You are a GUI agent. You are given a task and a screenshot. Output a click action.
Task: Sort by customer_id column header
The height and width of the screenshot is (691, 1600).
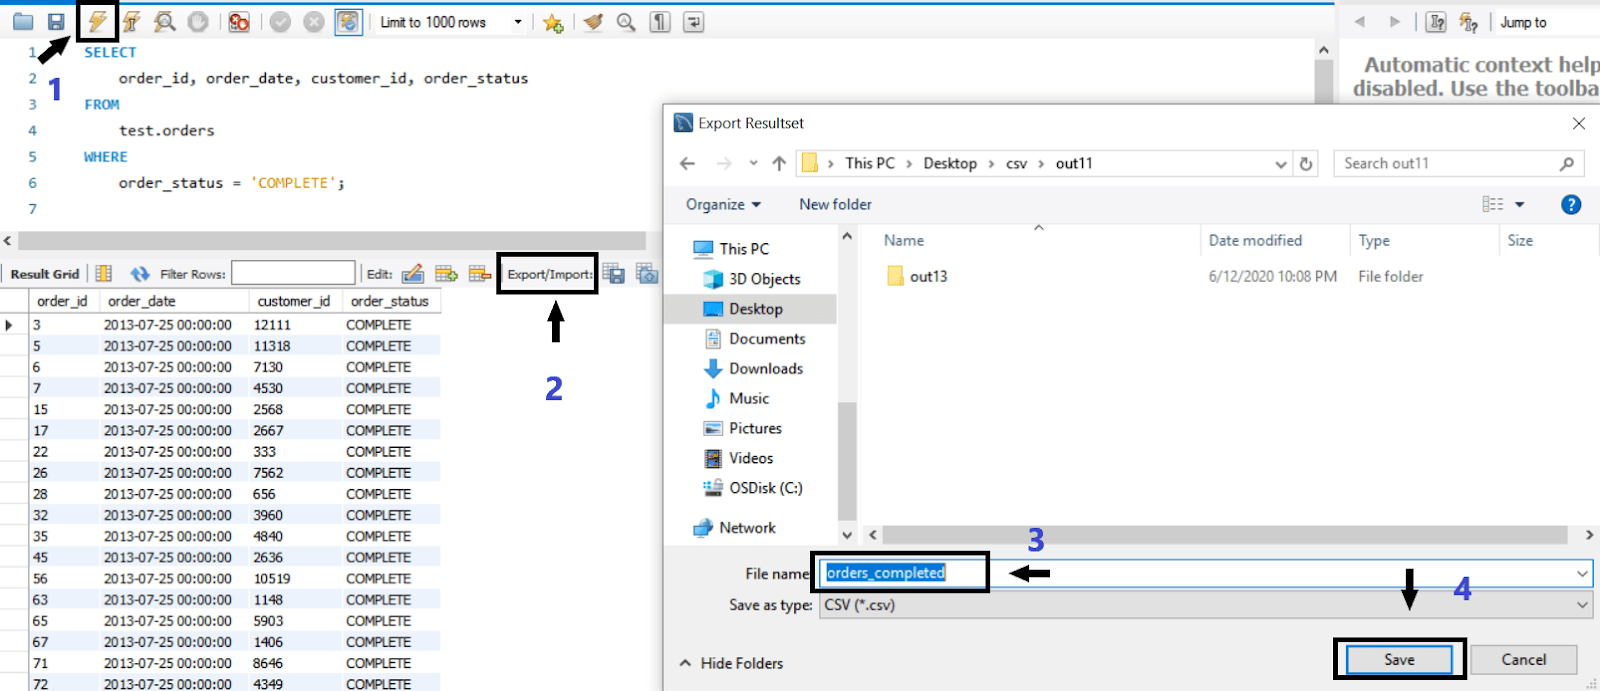point(295,301)
